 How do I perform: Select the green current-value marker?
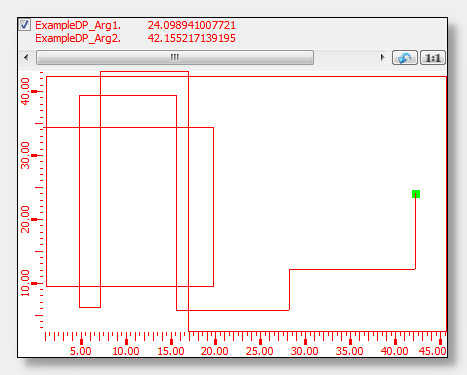(416, 194)
